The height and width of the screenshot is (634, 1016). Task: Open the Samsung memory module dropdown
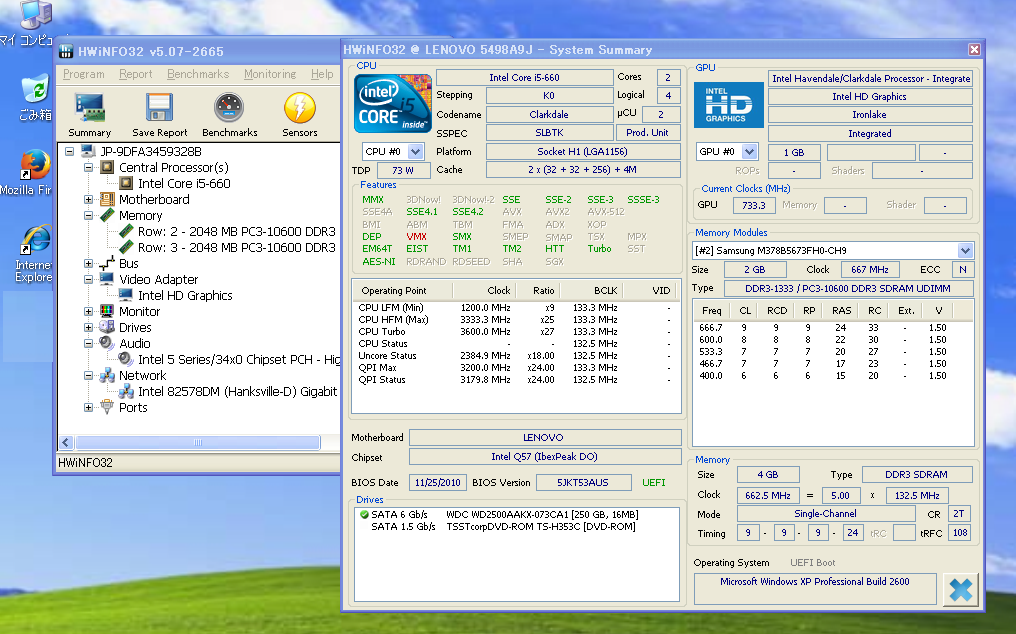965,251
